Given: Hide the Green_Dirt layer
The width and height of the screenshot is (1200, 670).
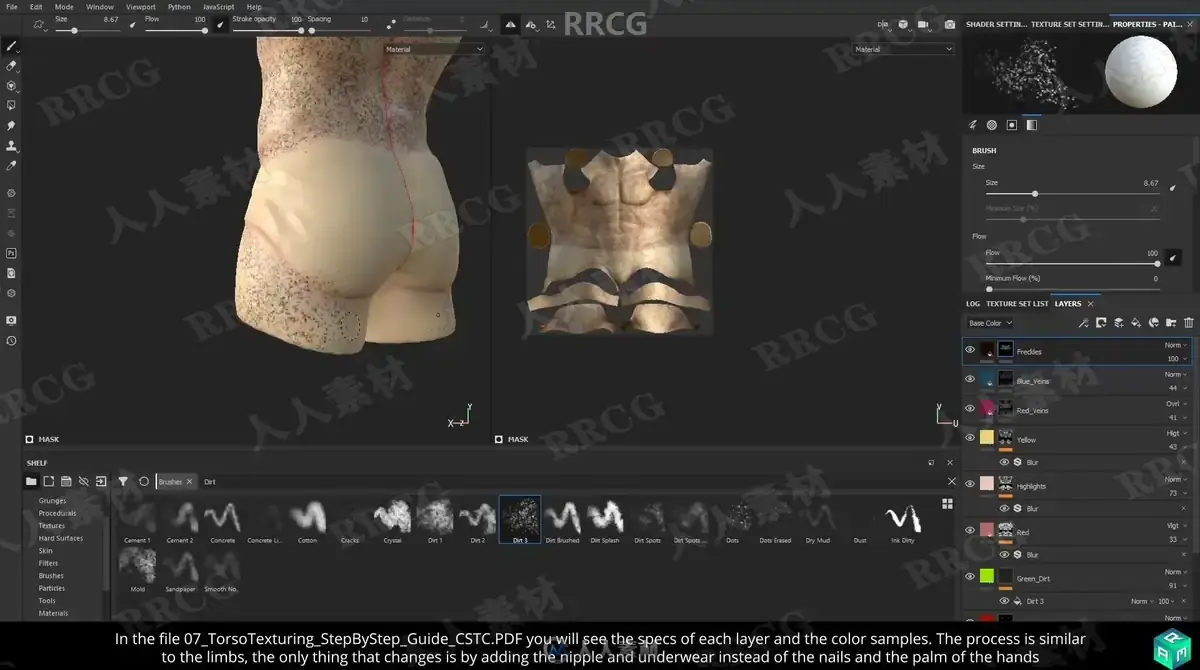Looking at the screenshot, I should click(970, 576).
